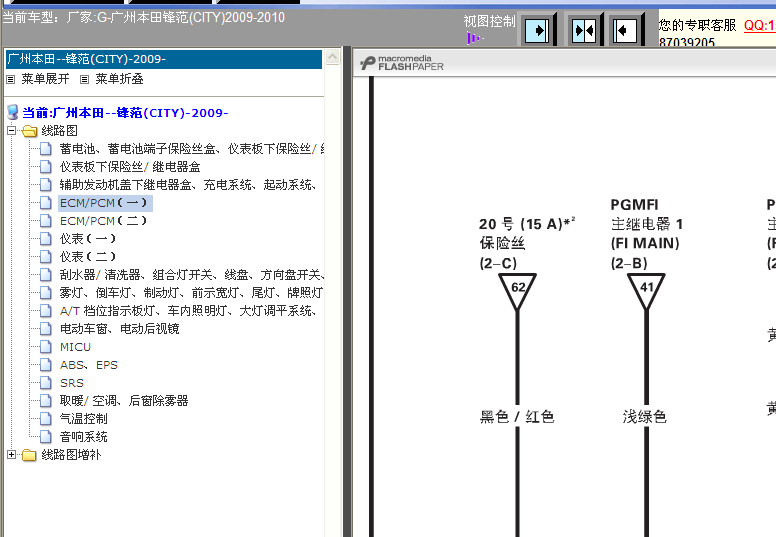Click the tree panel scroll-up arrow
This screenshot has height=537, width=776.
333,57
